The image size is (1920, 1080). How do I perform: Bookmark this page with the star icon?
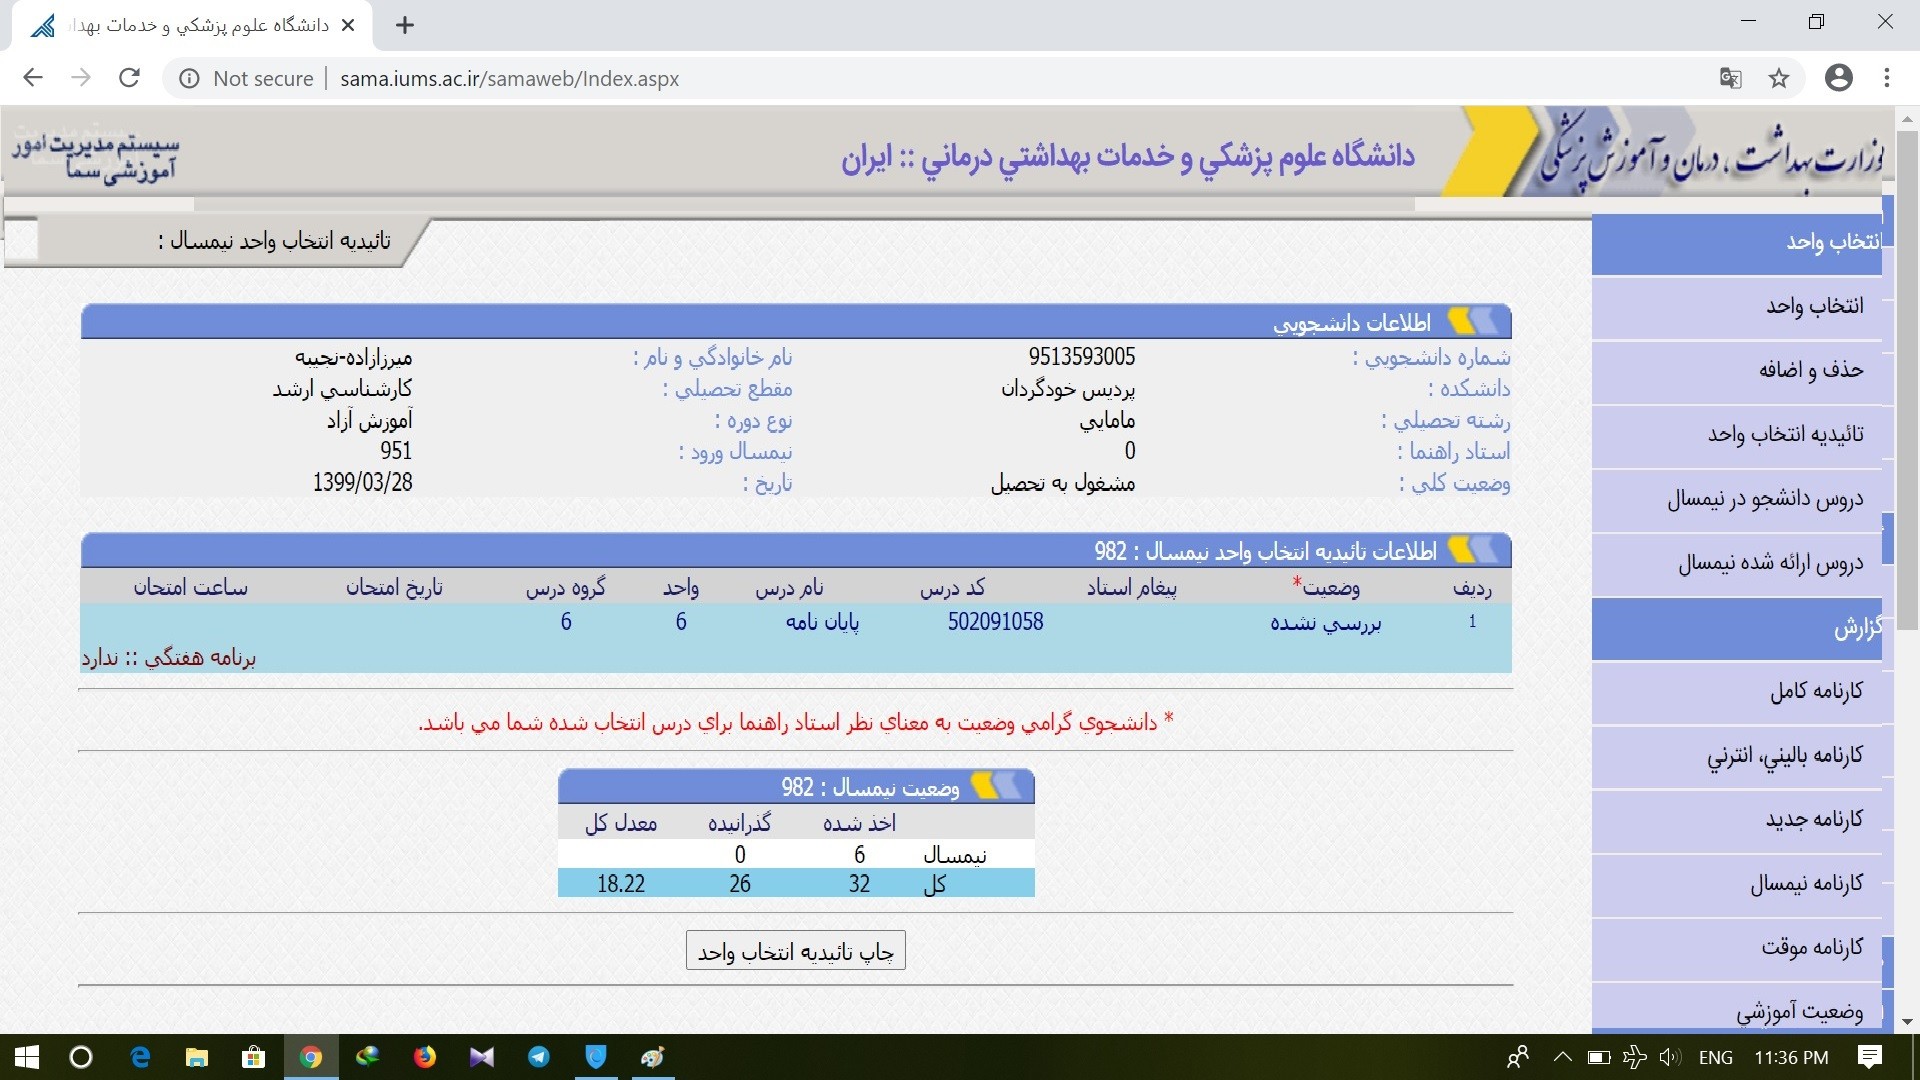coord(1778,78)
